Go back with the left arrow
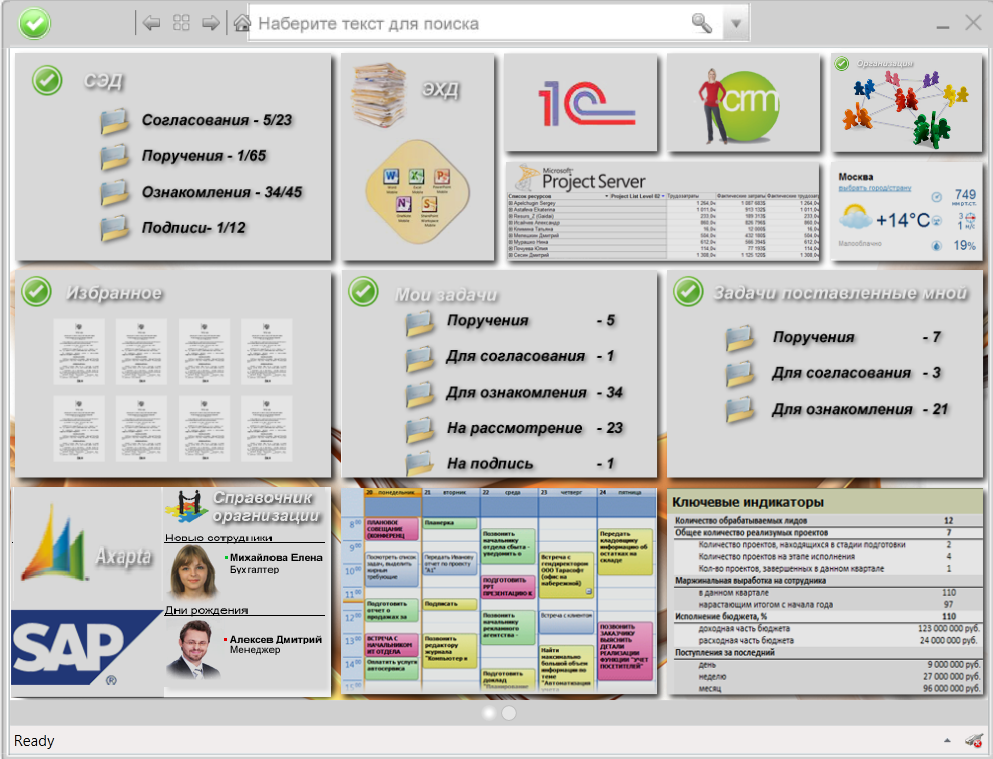The height and width of the screenshot is (759, 993). point(152,23)
